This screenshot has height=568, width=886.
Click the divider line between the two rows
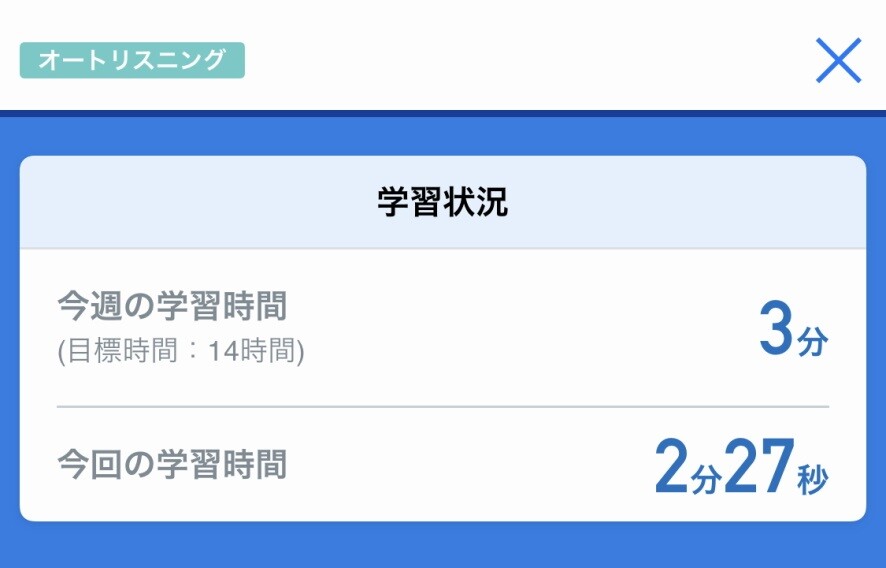[442, 407]
